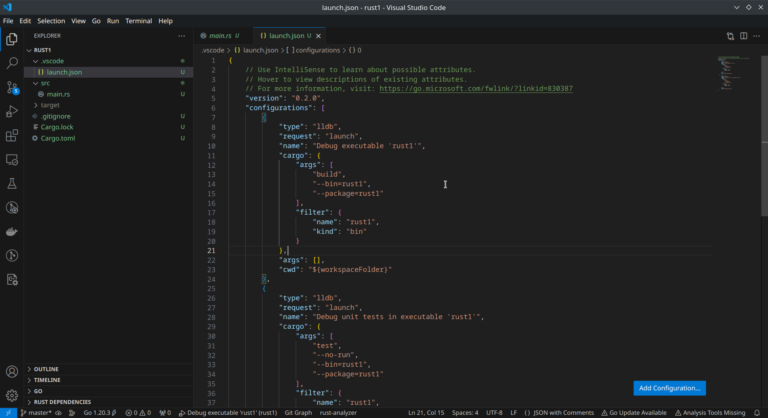Open the Terminal menu
768x418 pixels.
pyautogui.click(x=139, y=21)
